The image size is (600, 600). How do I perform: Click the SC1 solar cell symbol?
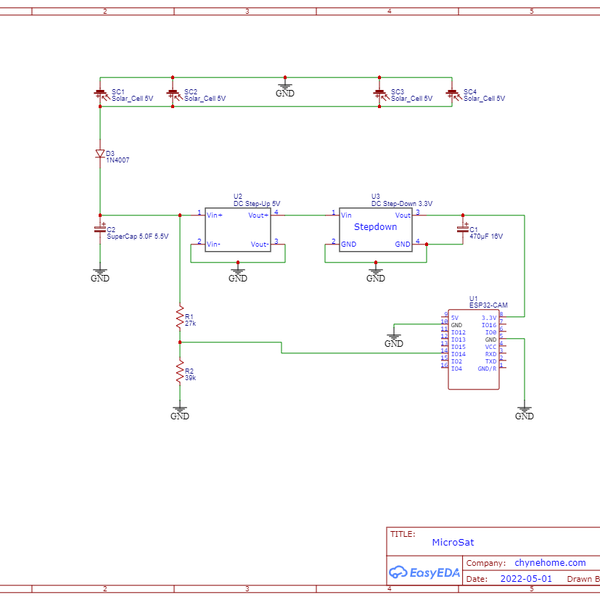[x=100, y=95]
